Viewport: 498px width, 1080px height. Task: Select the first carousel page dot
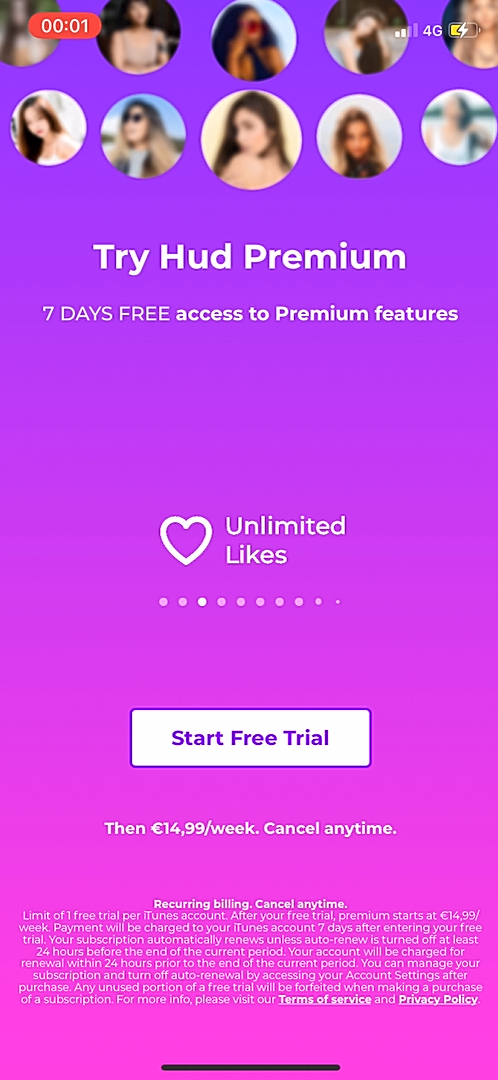pos(163,602)
